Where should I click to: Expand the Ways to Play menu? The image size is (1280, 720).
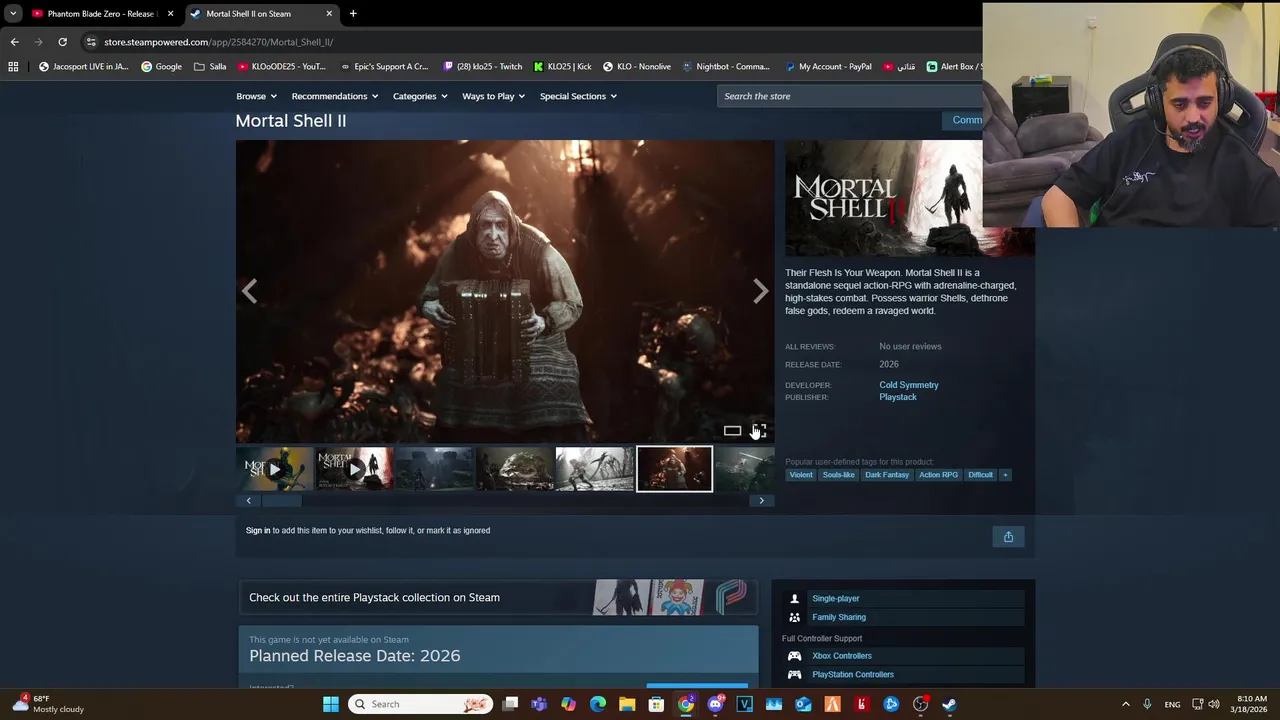(493, 96)
